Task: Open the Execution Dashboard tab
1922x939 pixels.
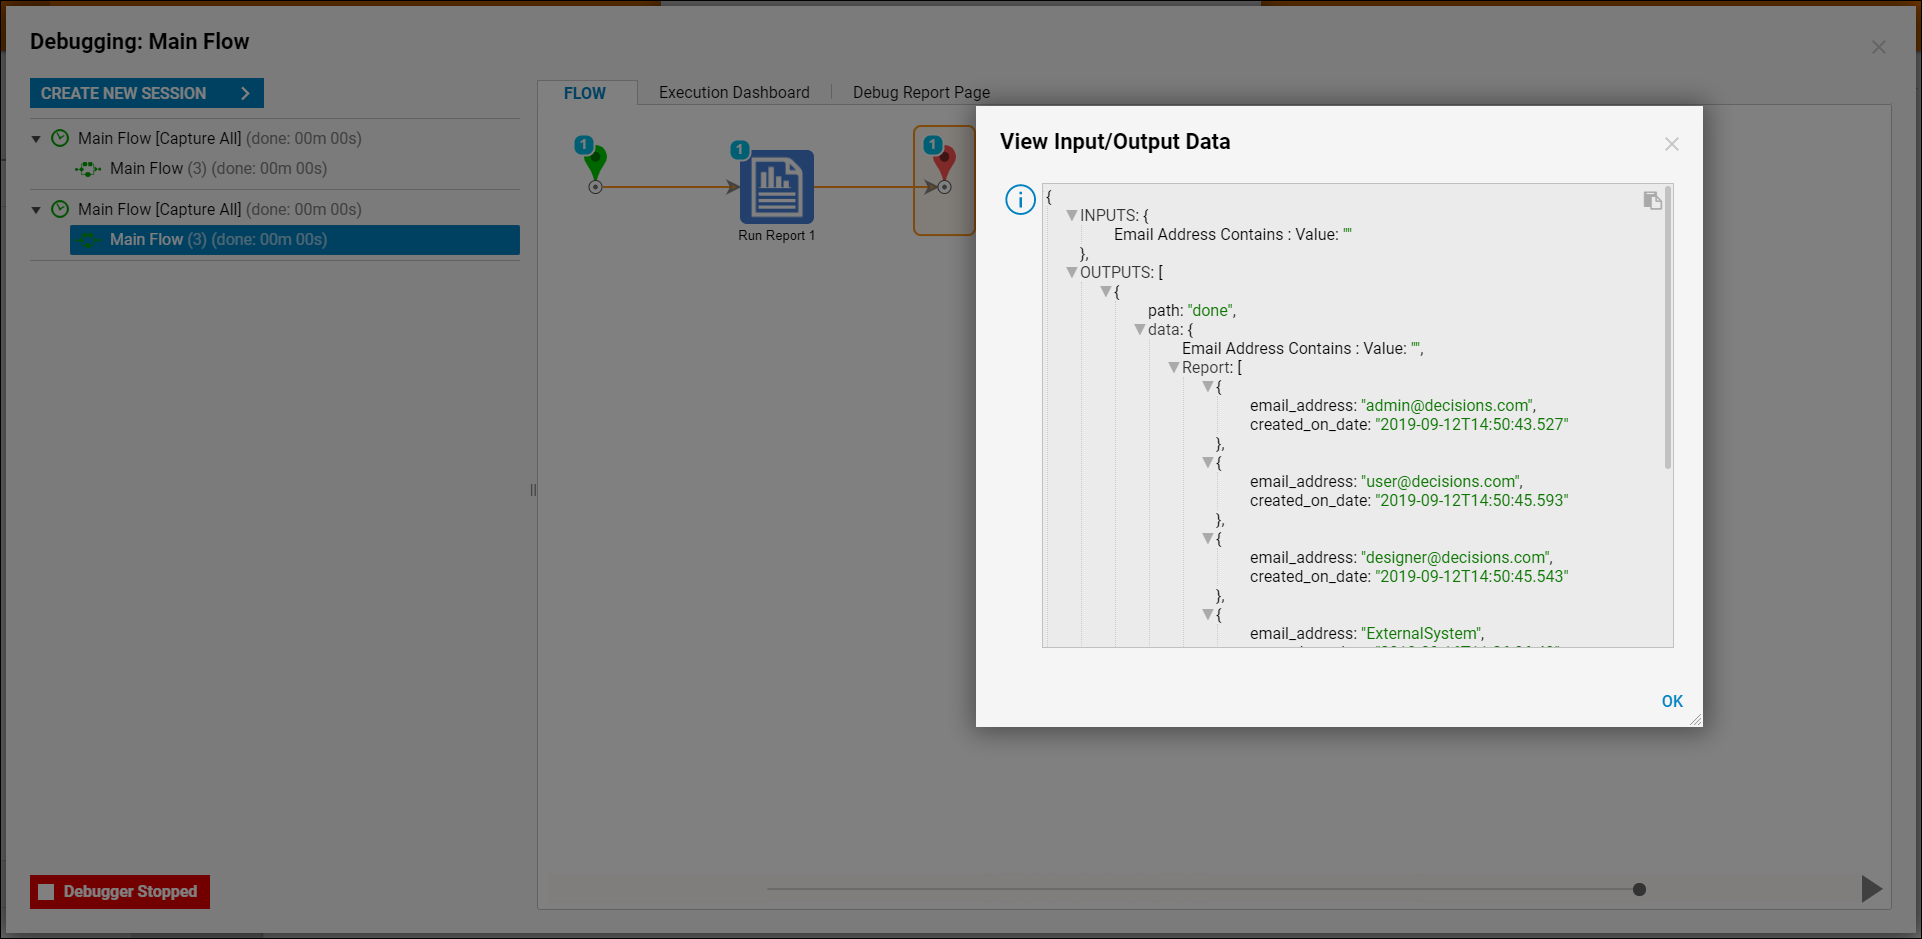Action: 734,92
